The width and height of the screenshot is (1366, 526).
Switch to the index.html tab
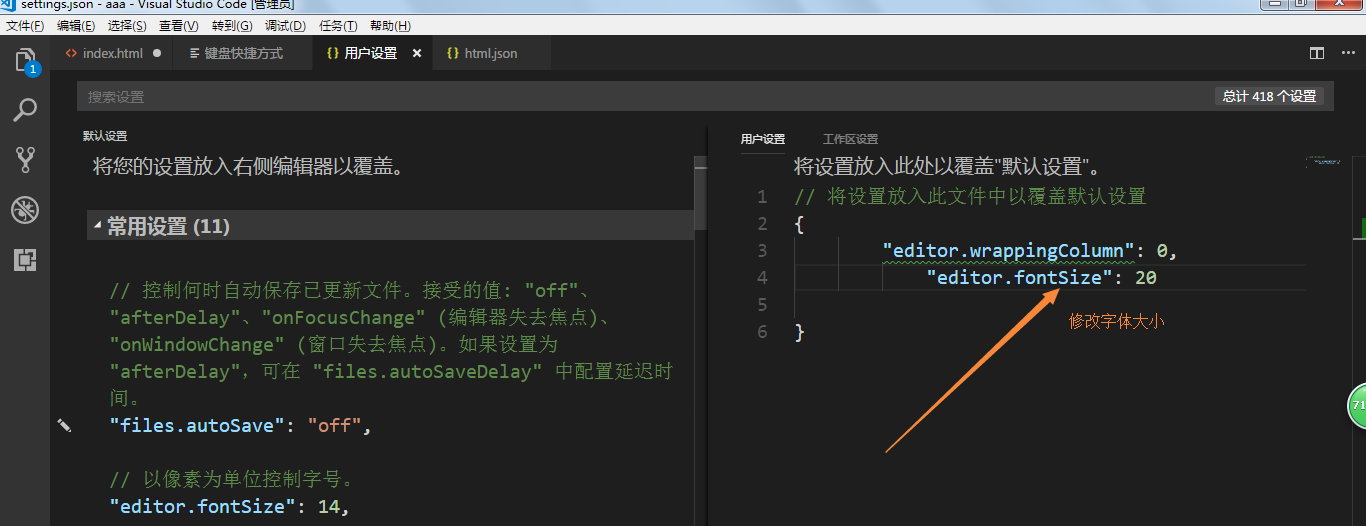(112, 53)
